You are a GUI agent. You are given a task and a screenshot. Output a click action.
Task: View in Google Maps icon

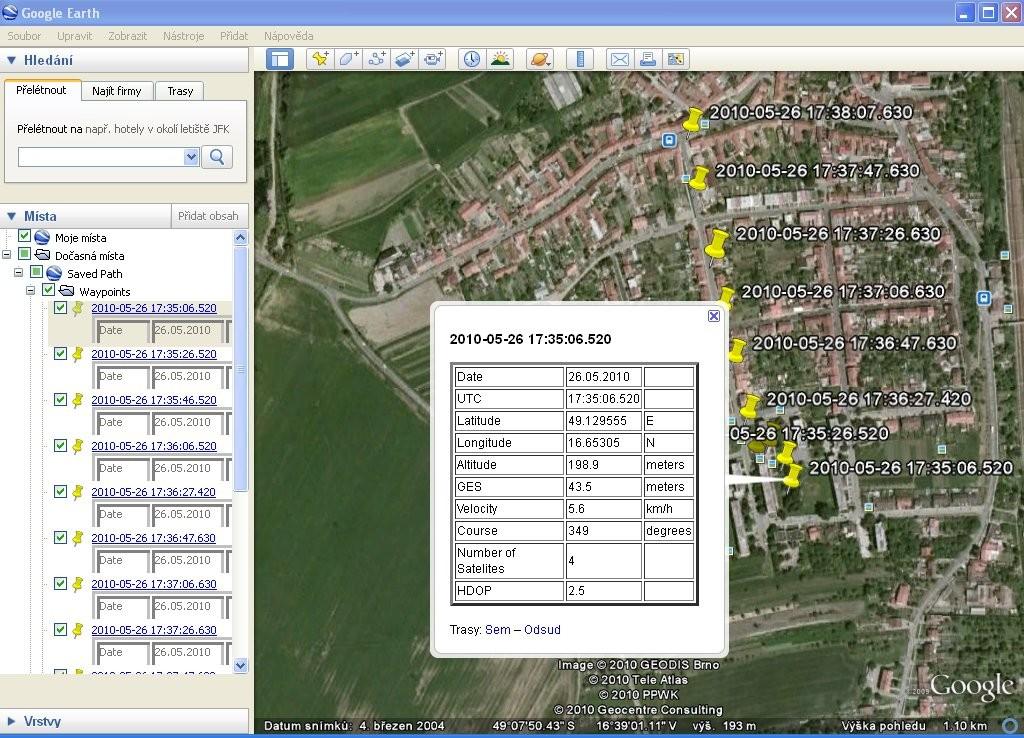click(676, 59)
